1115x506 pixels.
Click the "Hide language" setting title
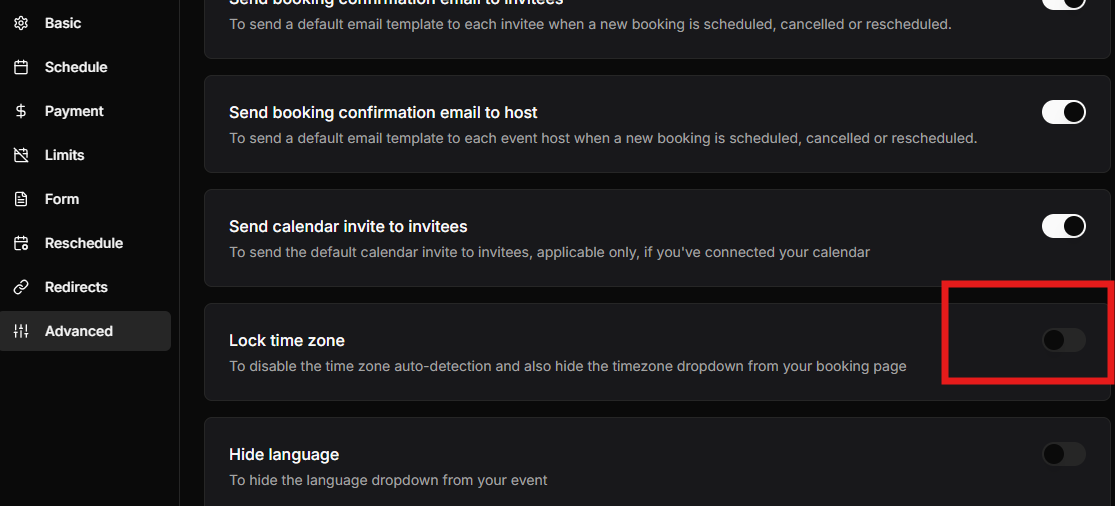(x=284, y=454)
